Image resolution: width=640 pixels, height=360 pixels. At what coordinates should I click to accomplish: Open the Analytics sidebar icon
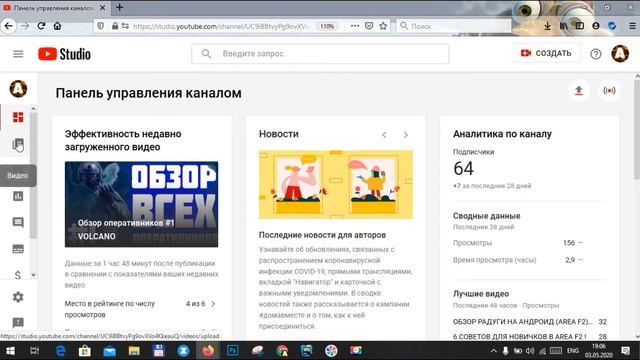click(18, 196)
